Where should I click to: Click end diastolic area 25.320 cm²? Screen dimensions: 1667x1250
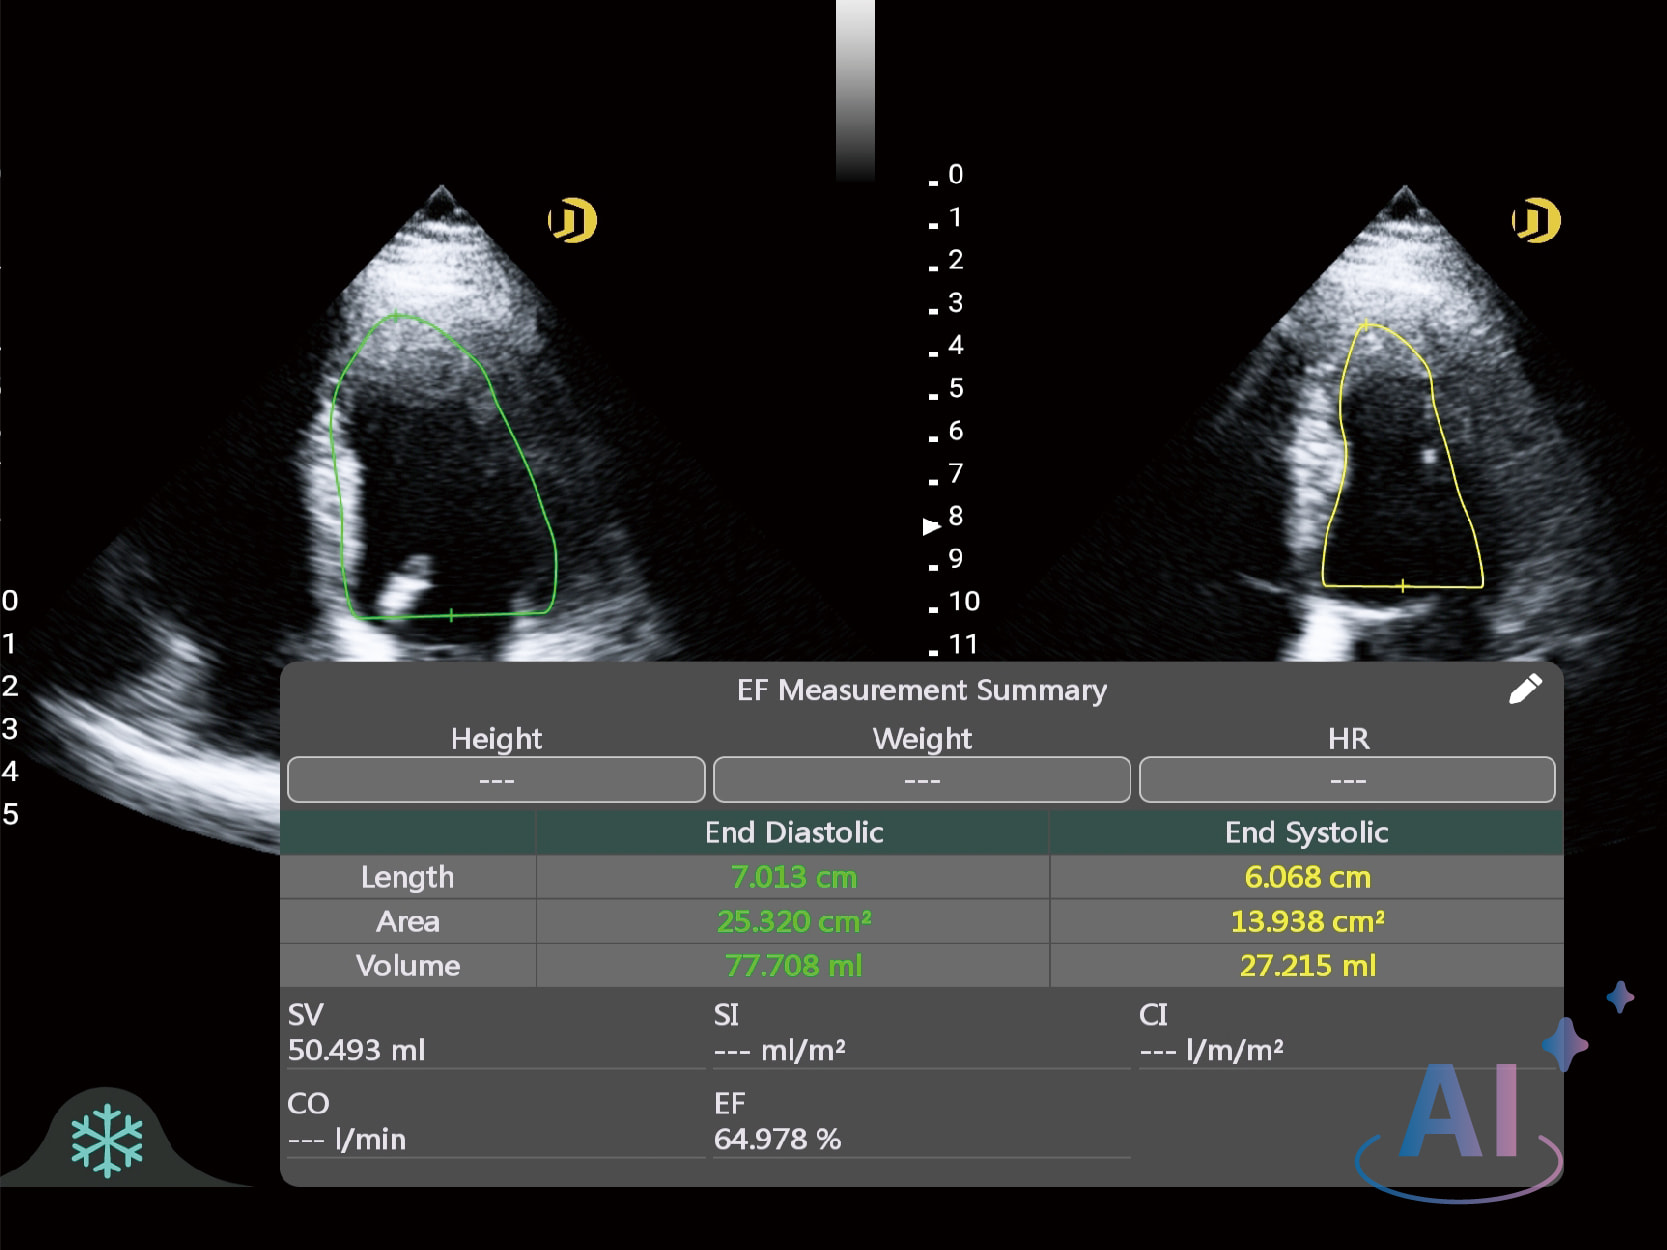tap(794, 921)
